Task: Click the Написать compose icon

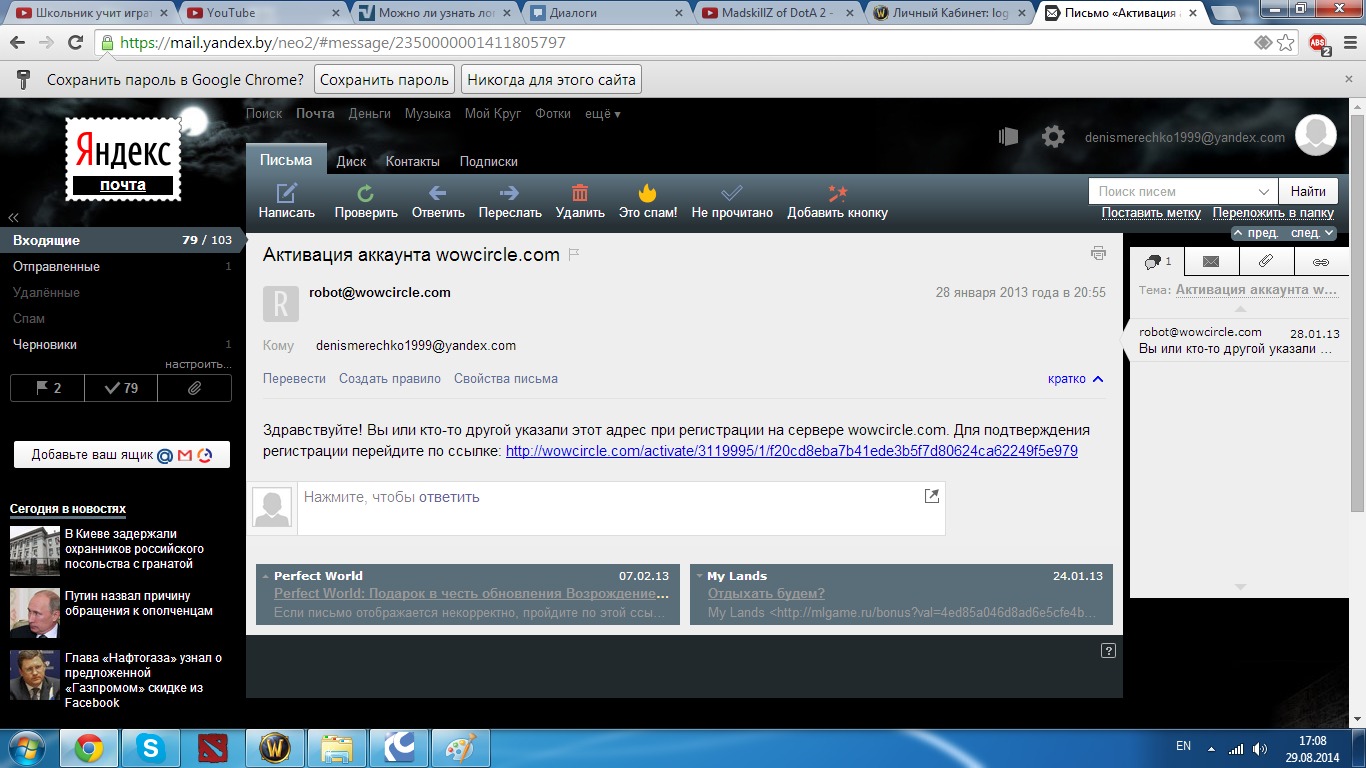Action: click(287, 193)
